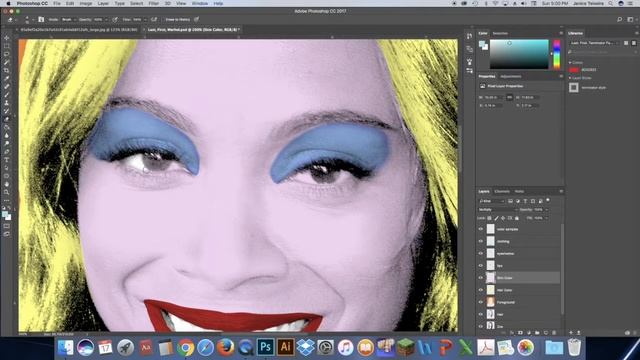Select the Clone Stamp tool
The image size is (640, 360).
7,103
